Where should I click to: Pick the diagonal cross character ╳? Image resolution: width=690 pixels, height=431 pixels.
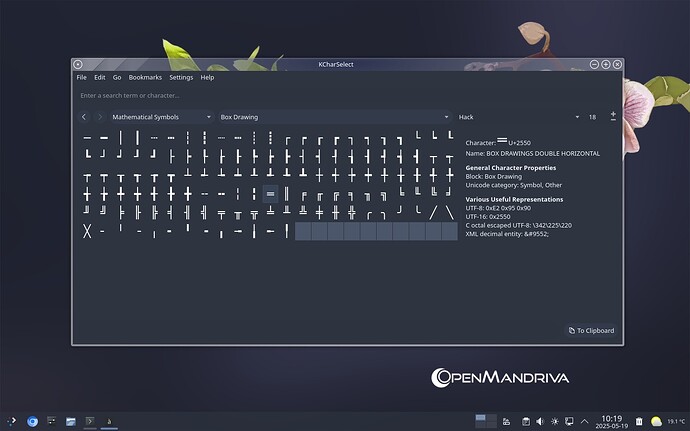click(87, 231)
